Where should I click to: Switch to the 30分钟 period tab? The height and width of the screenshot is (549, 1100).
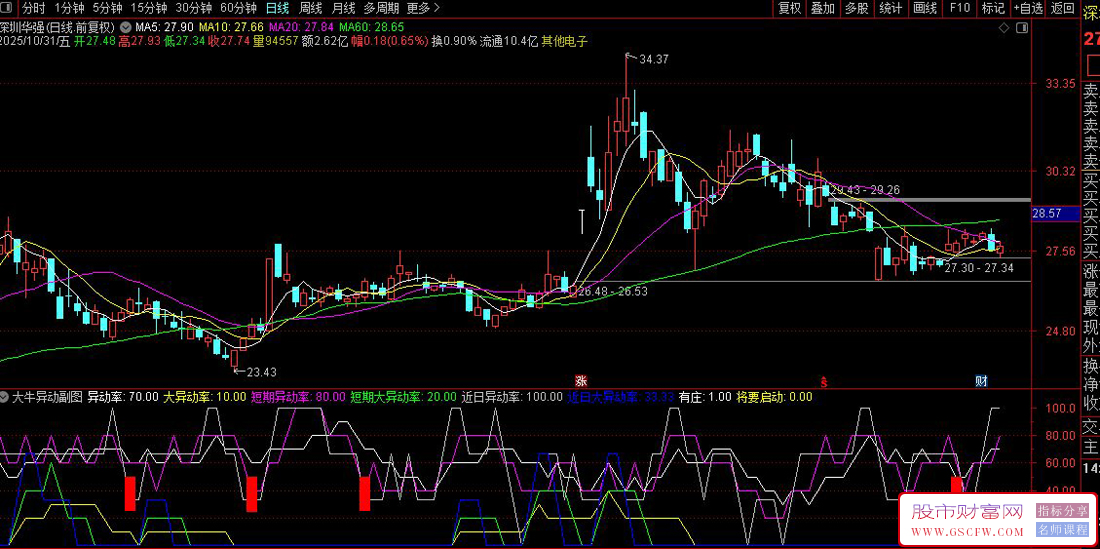click(193, 8)
